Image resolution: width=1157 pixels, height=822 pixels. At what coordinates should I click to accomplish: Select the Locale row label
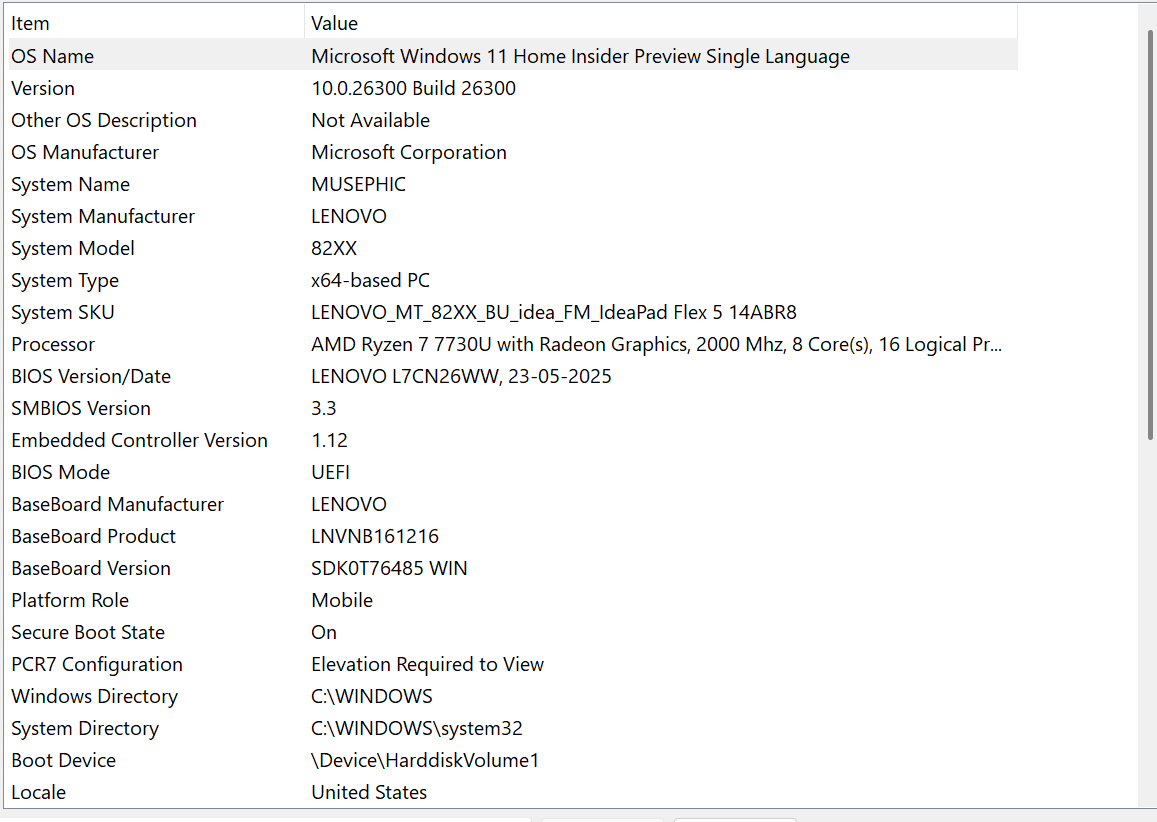click(38, 792)
